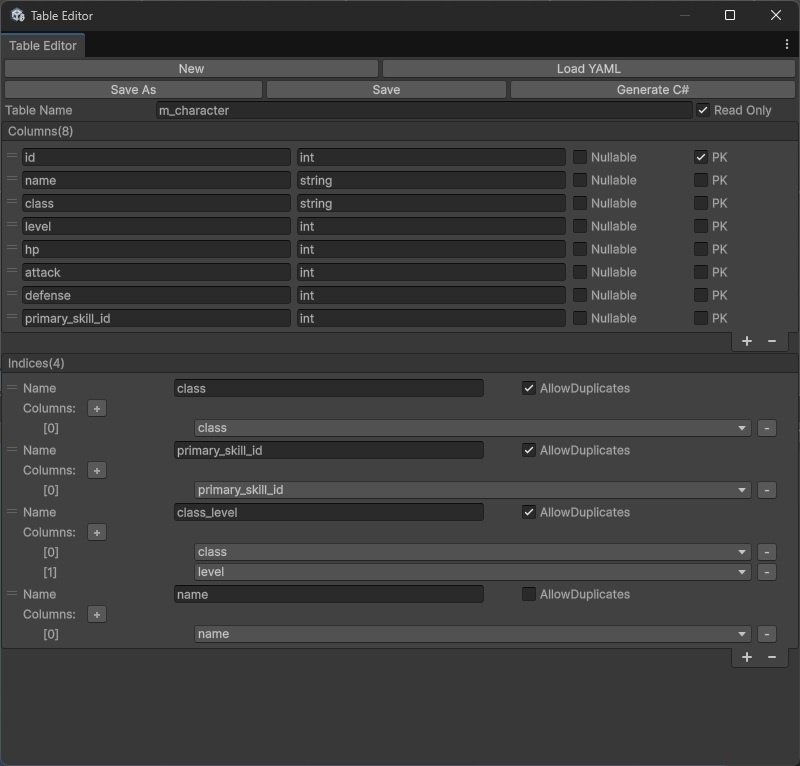Grab the drag handle of name index

coord(12,594)
